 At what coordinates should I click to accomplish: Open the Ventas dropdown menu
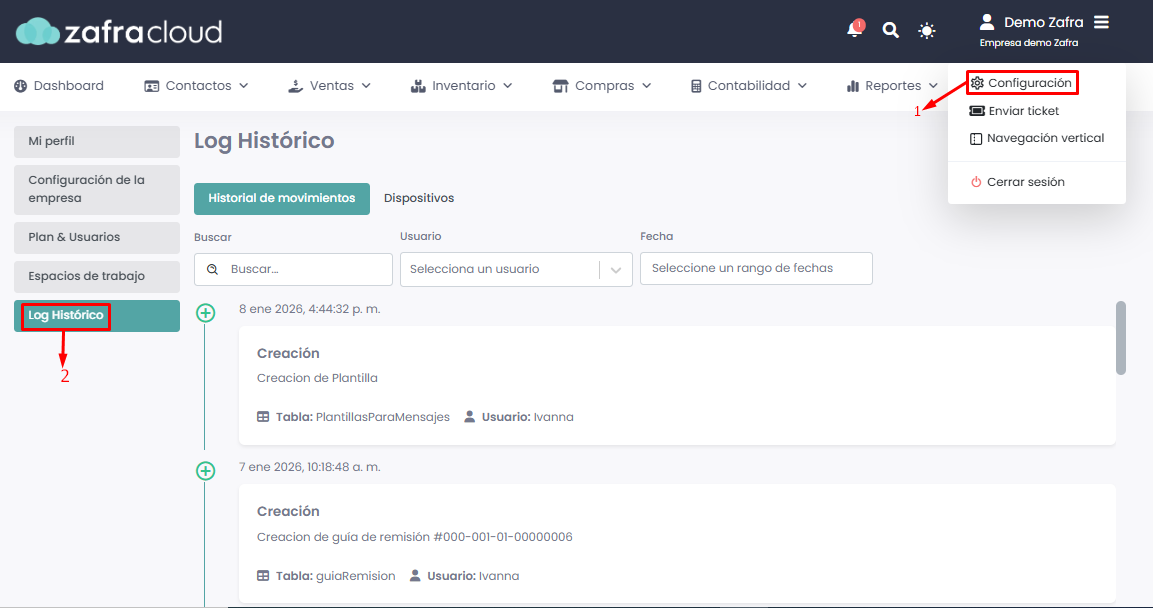pos(329,86)
